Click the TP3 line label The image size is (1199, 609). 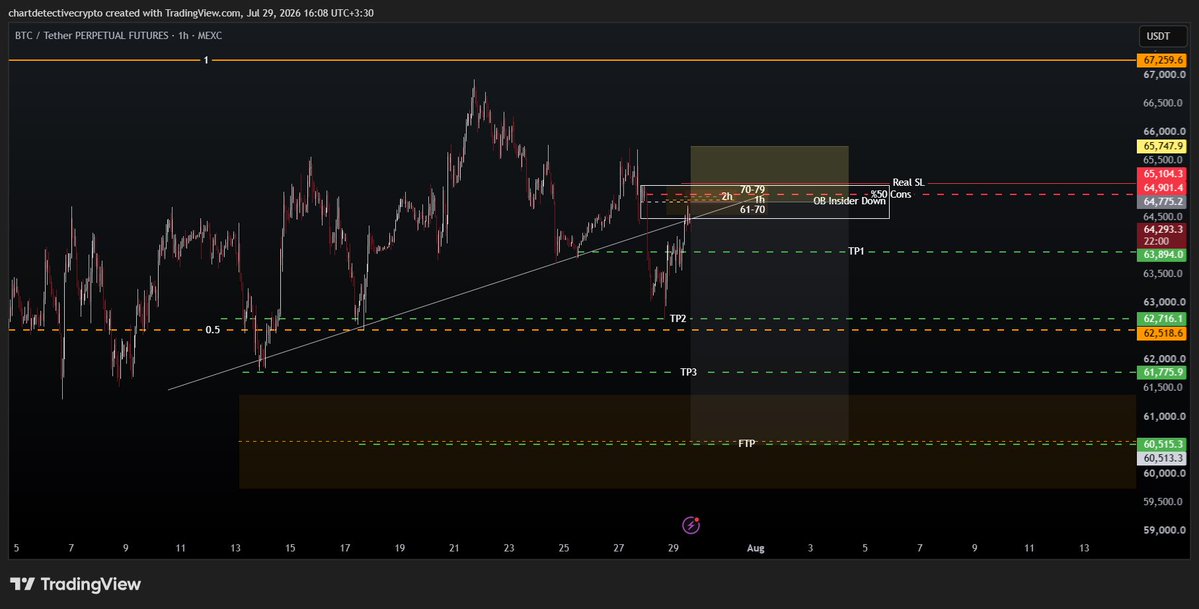(x=688, y=372)
